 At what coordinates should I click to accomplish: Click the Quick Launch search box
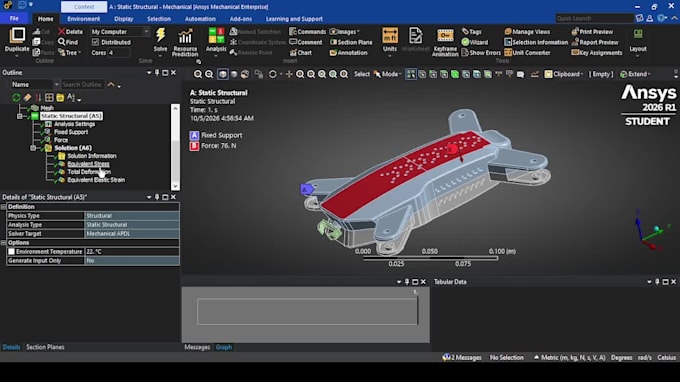click(x=594, y=18)
